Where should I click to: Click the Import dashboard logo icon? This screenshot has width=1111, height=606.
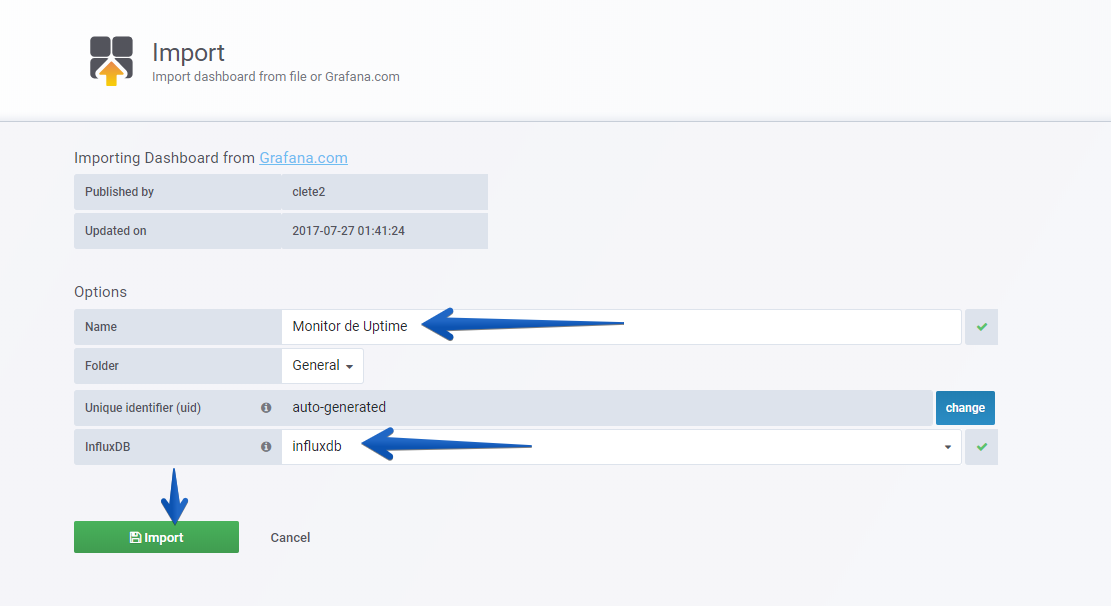tap(111, 61)
